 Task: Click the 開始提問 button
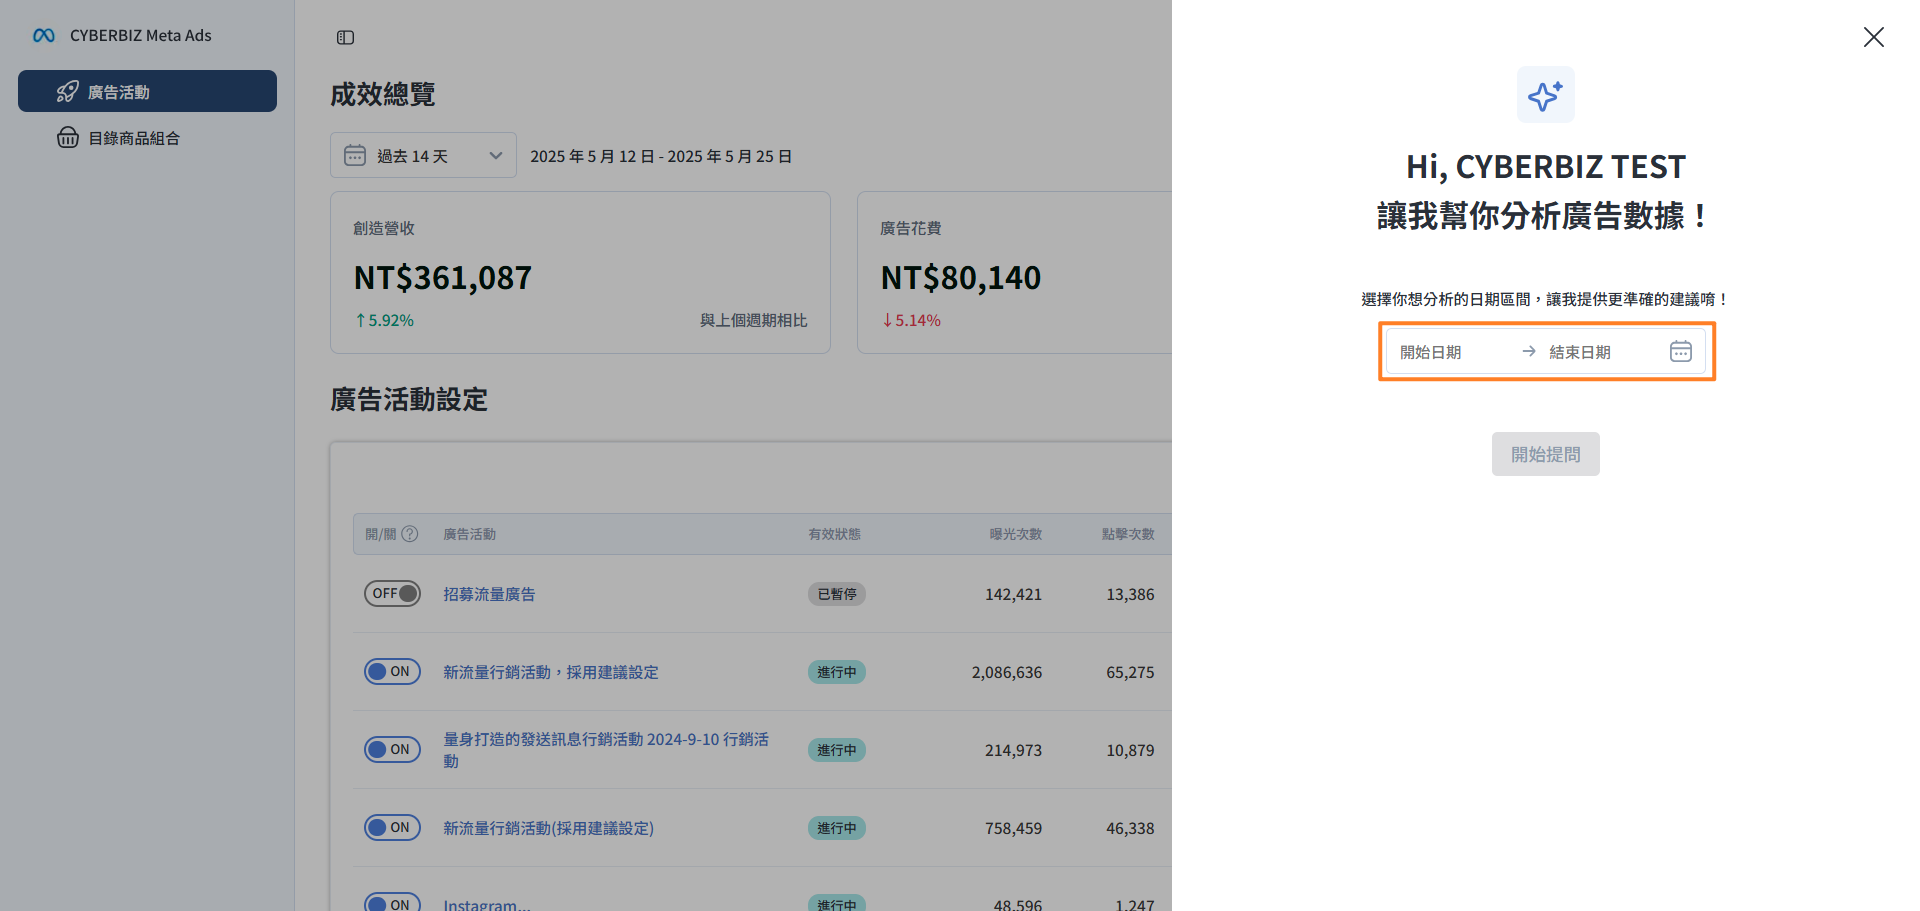pyautogui.click(x=1546, y=454)
